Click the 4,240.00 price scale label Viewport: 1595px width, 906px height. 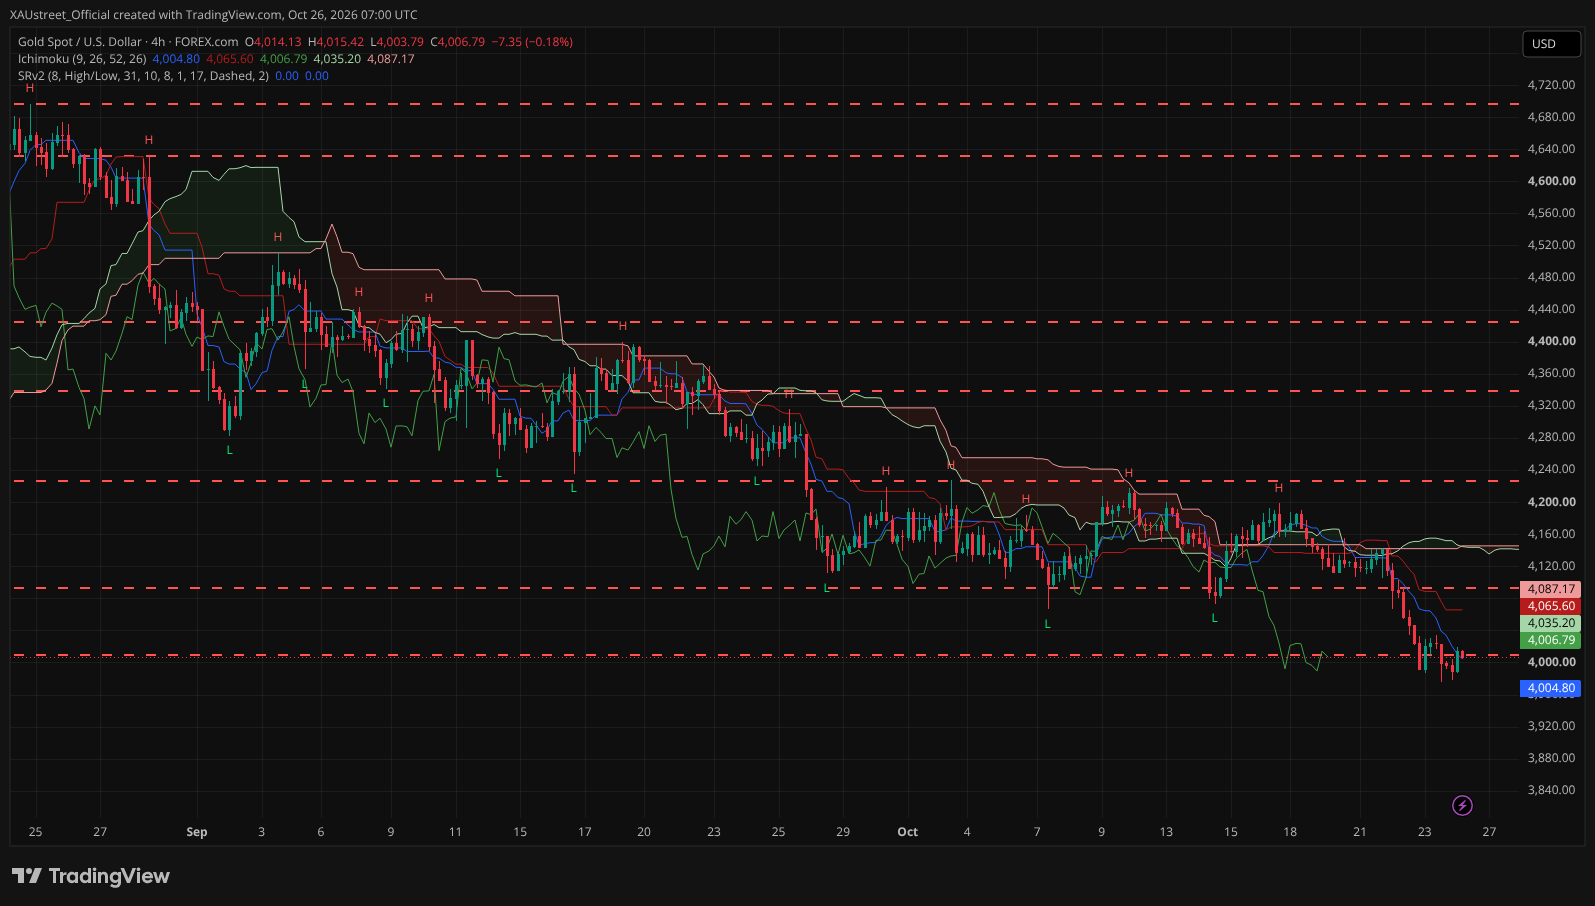tap(1551, 469)
